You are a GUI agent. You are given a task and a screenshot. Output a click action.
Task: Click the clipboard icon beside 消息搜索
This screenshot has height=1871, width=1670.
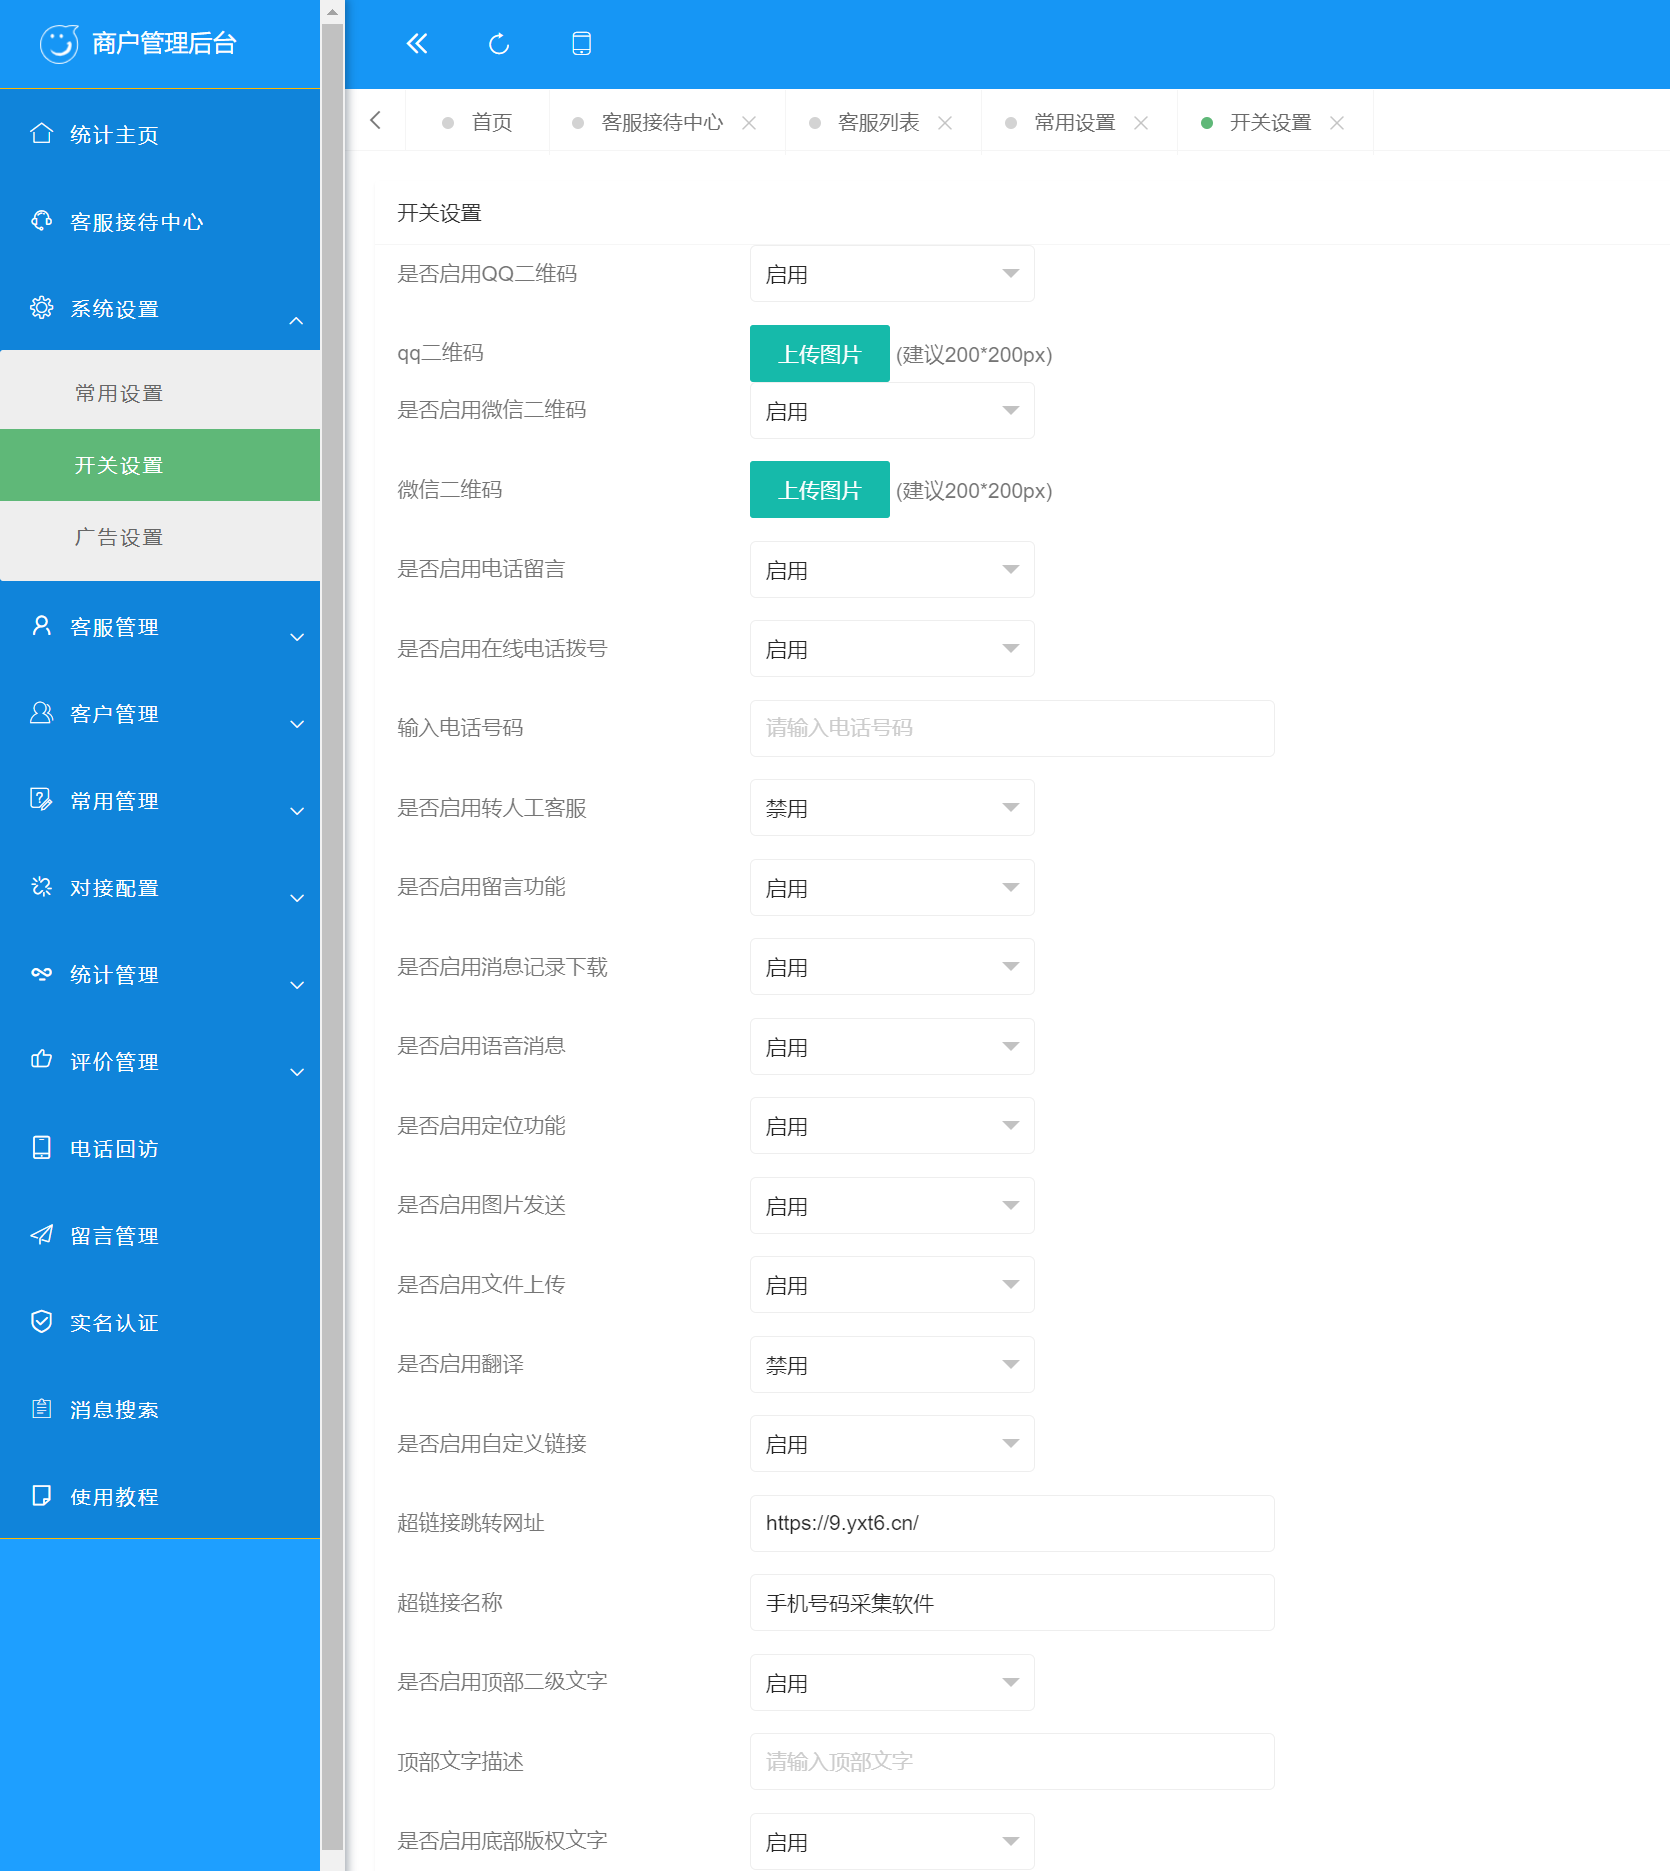click(x=41, y=1408)
